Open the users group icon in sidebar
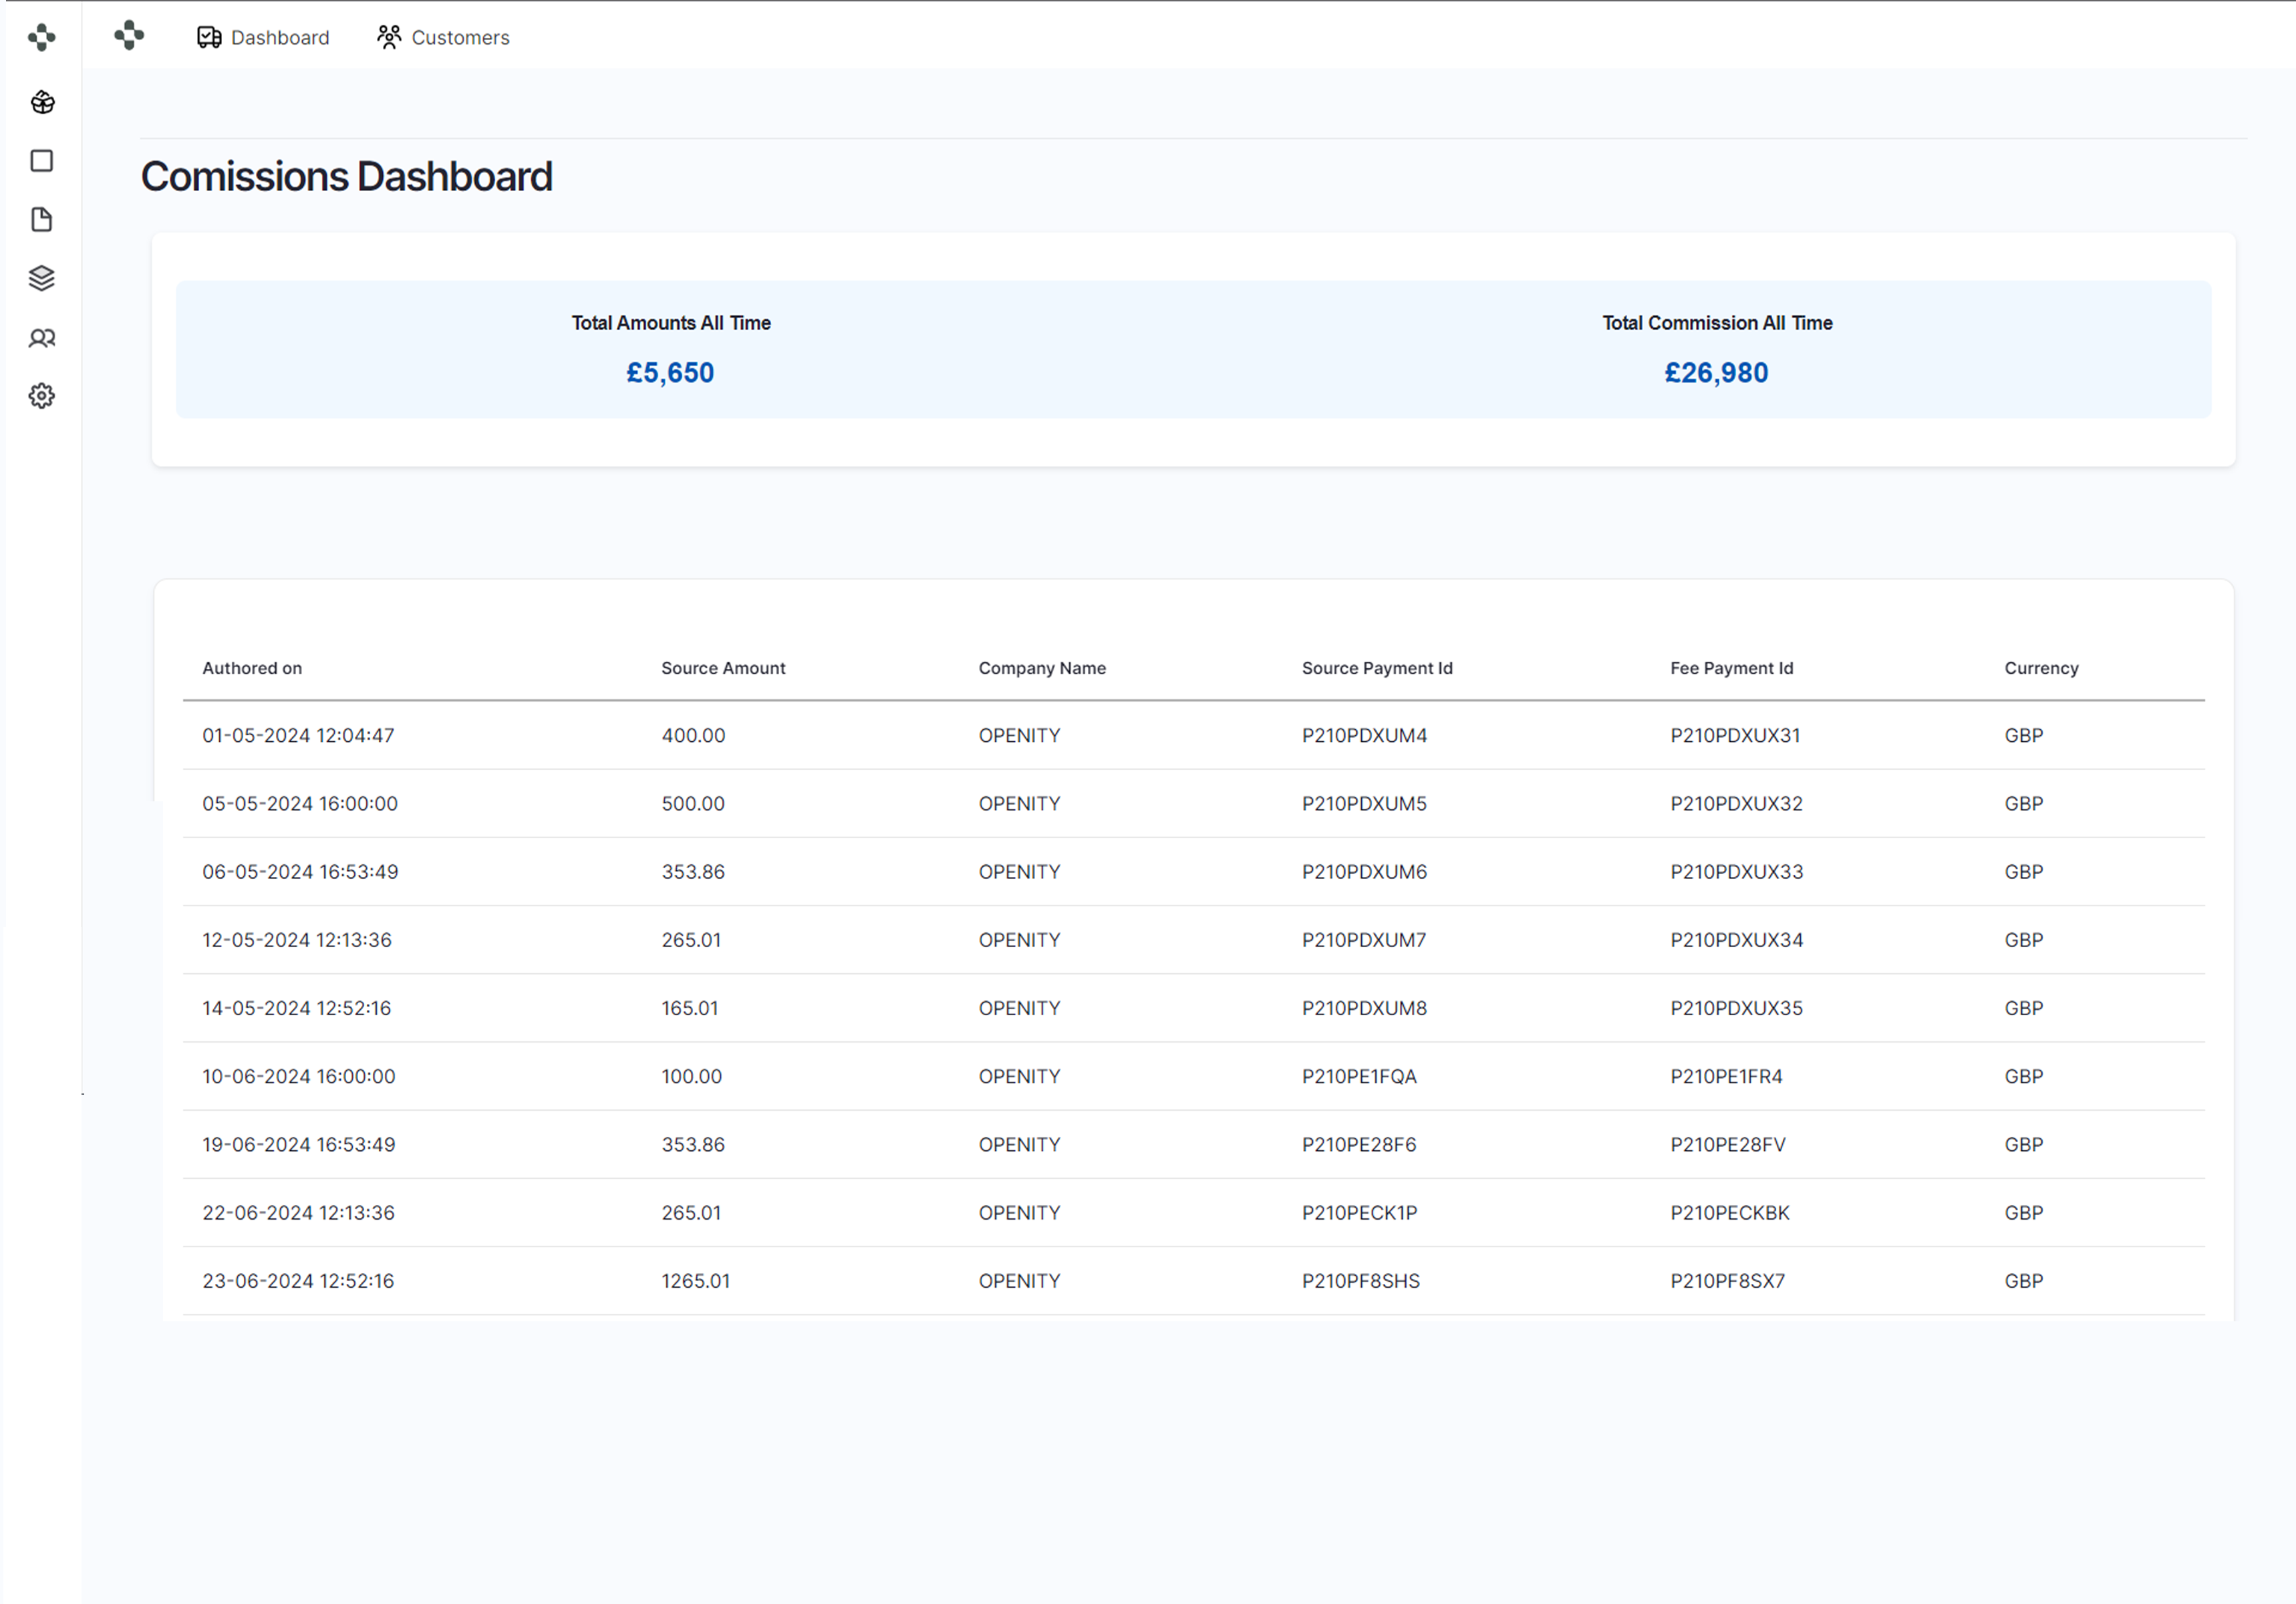 42,338
